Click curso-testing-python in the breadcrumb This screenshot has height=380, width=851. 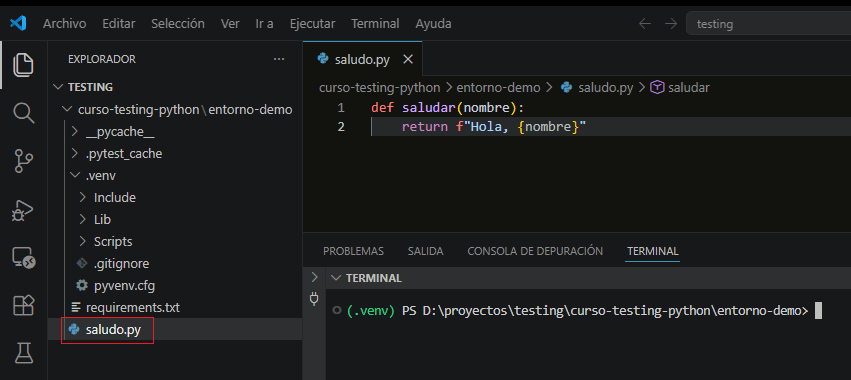coord(379,87)
